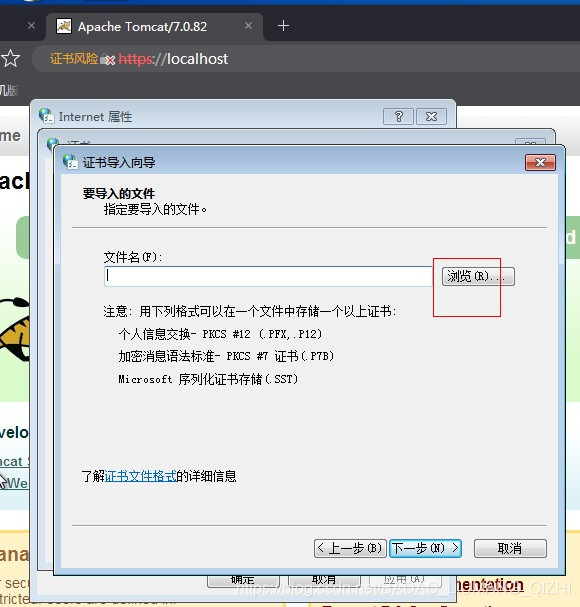Close the Internet 属性 dialog
The width and height of the screenshot is (580, 607).
(431, 116)
